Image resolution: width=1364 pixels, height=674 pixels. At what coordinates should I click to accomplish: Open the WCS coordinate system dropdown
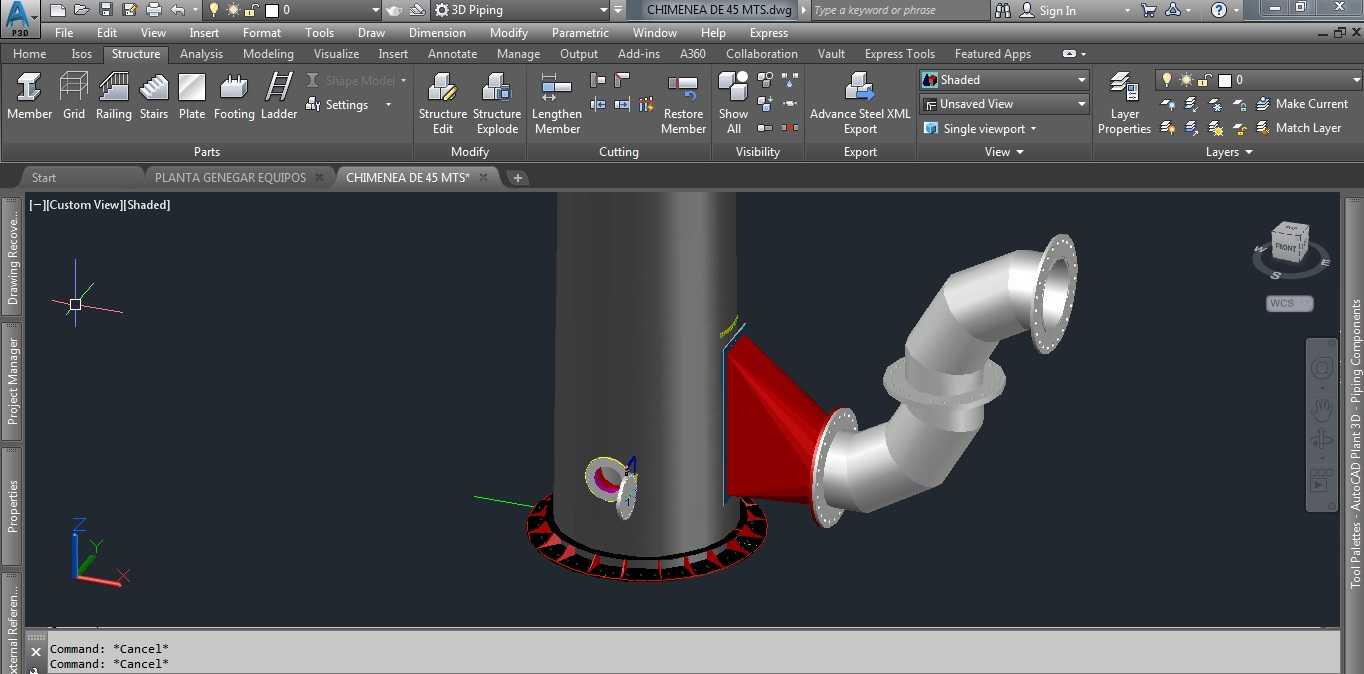pyautogui.click(x=1289, y=303)
